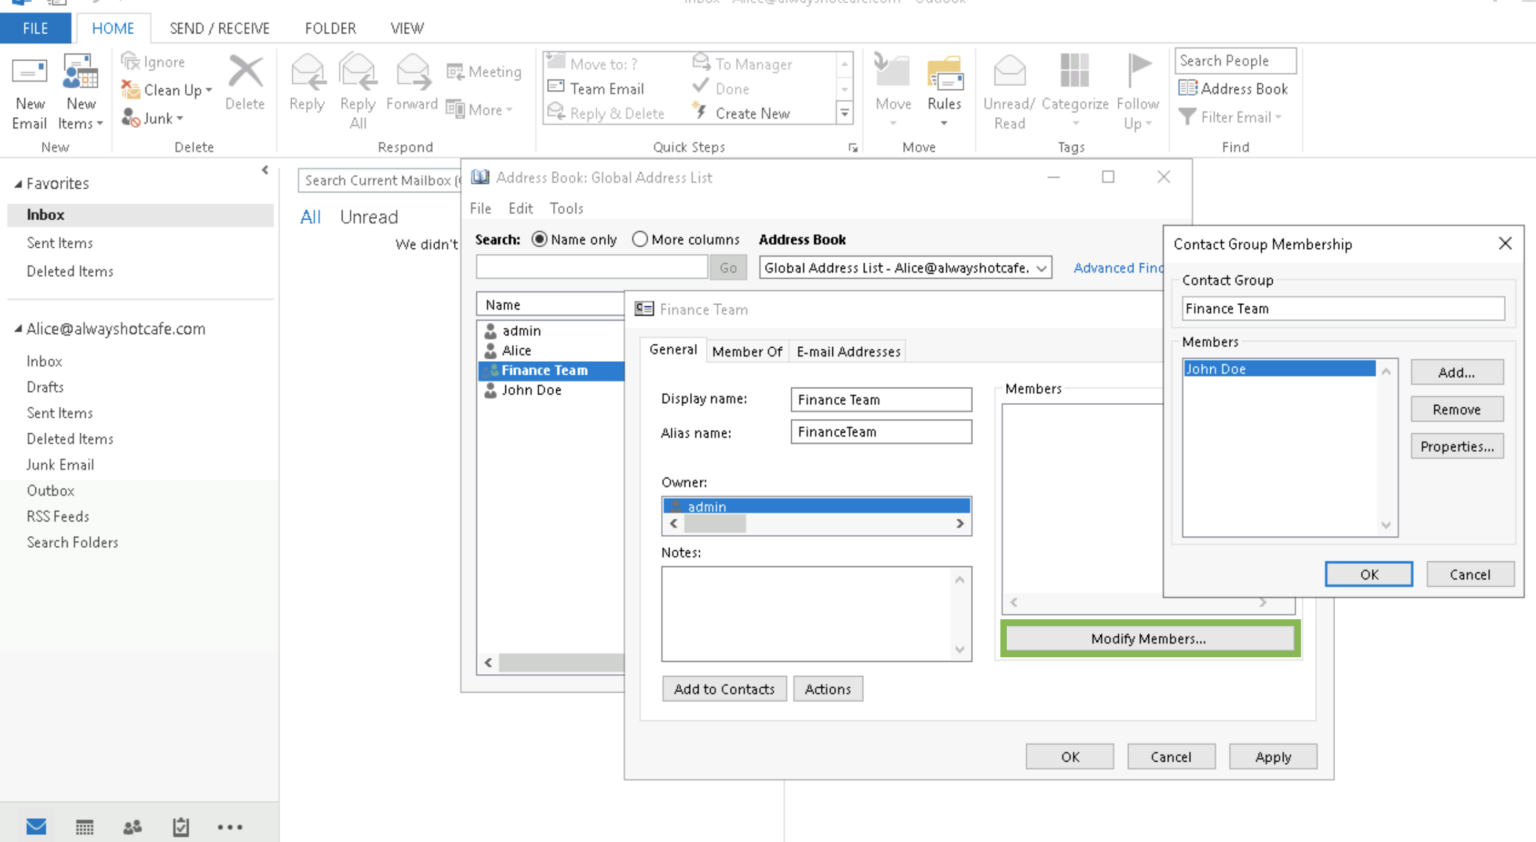The height and width of the screenshot is (842, 1536).
Task: Switch to Unread message filter
Action: (368, 216)
